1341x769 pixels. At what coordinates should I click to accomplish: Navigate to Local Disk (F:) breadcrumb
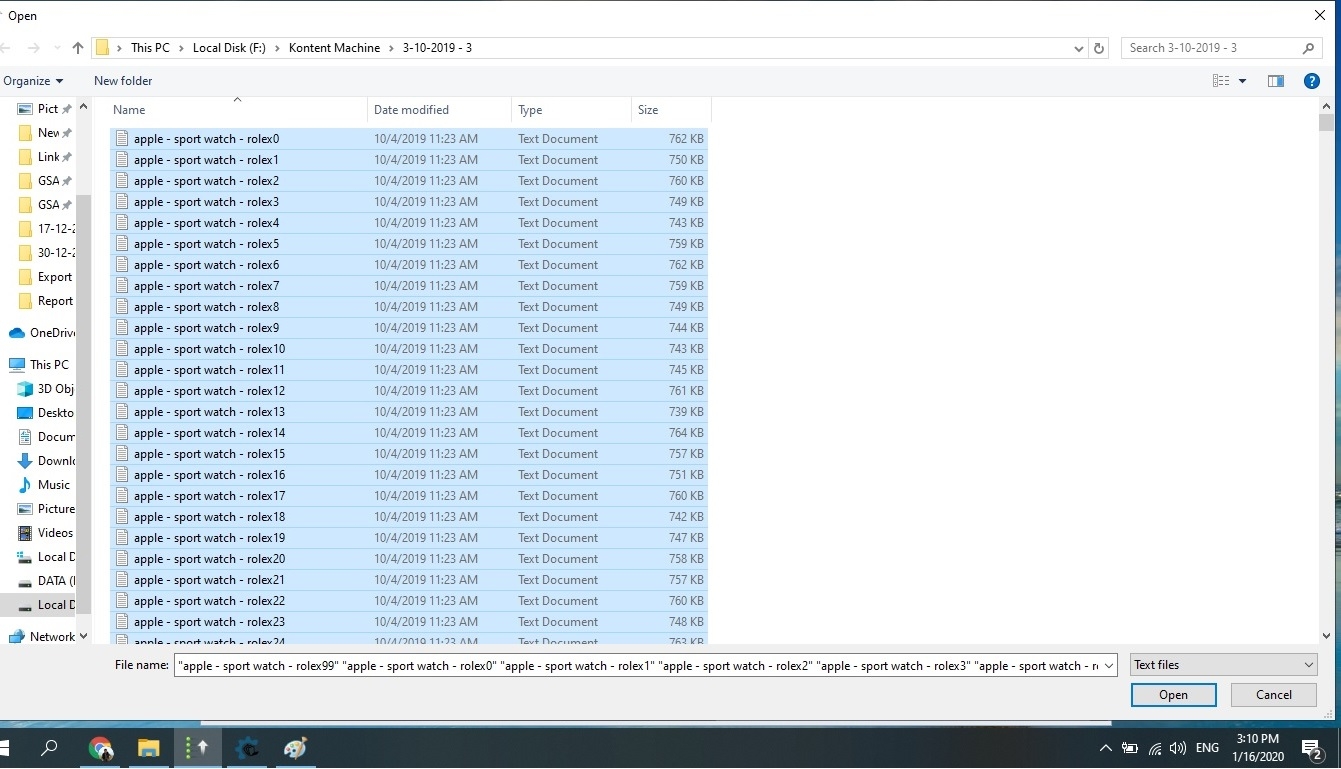(x=229, y=48)
